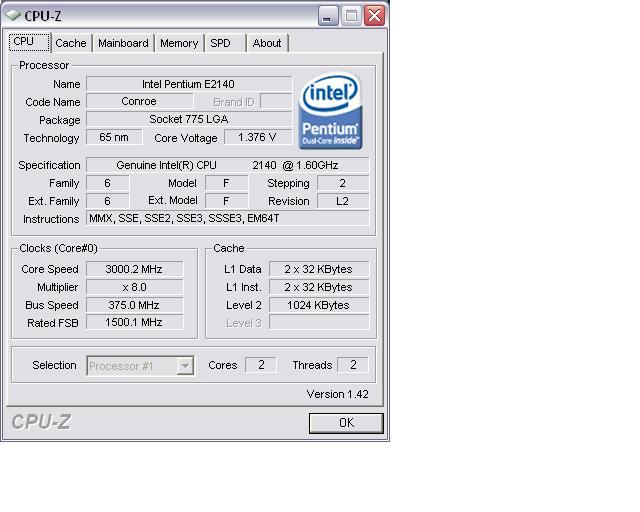Viewport: 640px width, 512px height.
Task: Click the empty Level 3 cache field
Action: pos(319,323)
